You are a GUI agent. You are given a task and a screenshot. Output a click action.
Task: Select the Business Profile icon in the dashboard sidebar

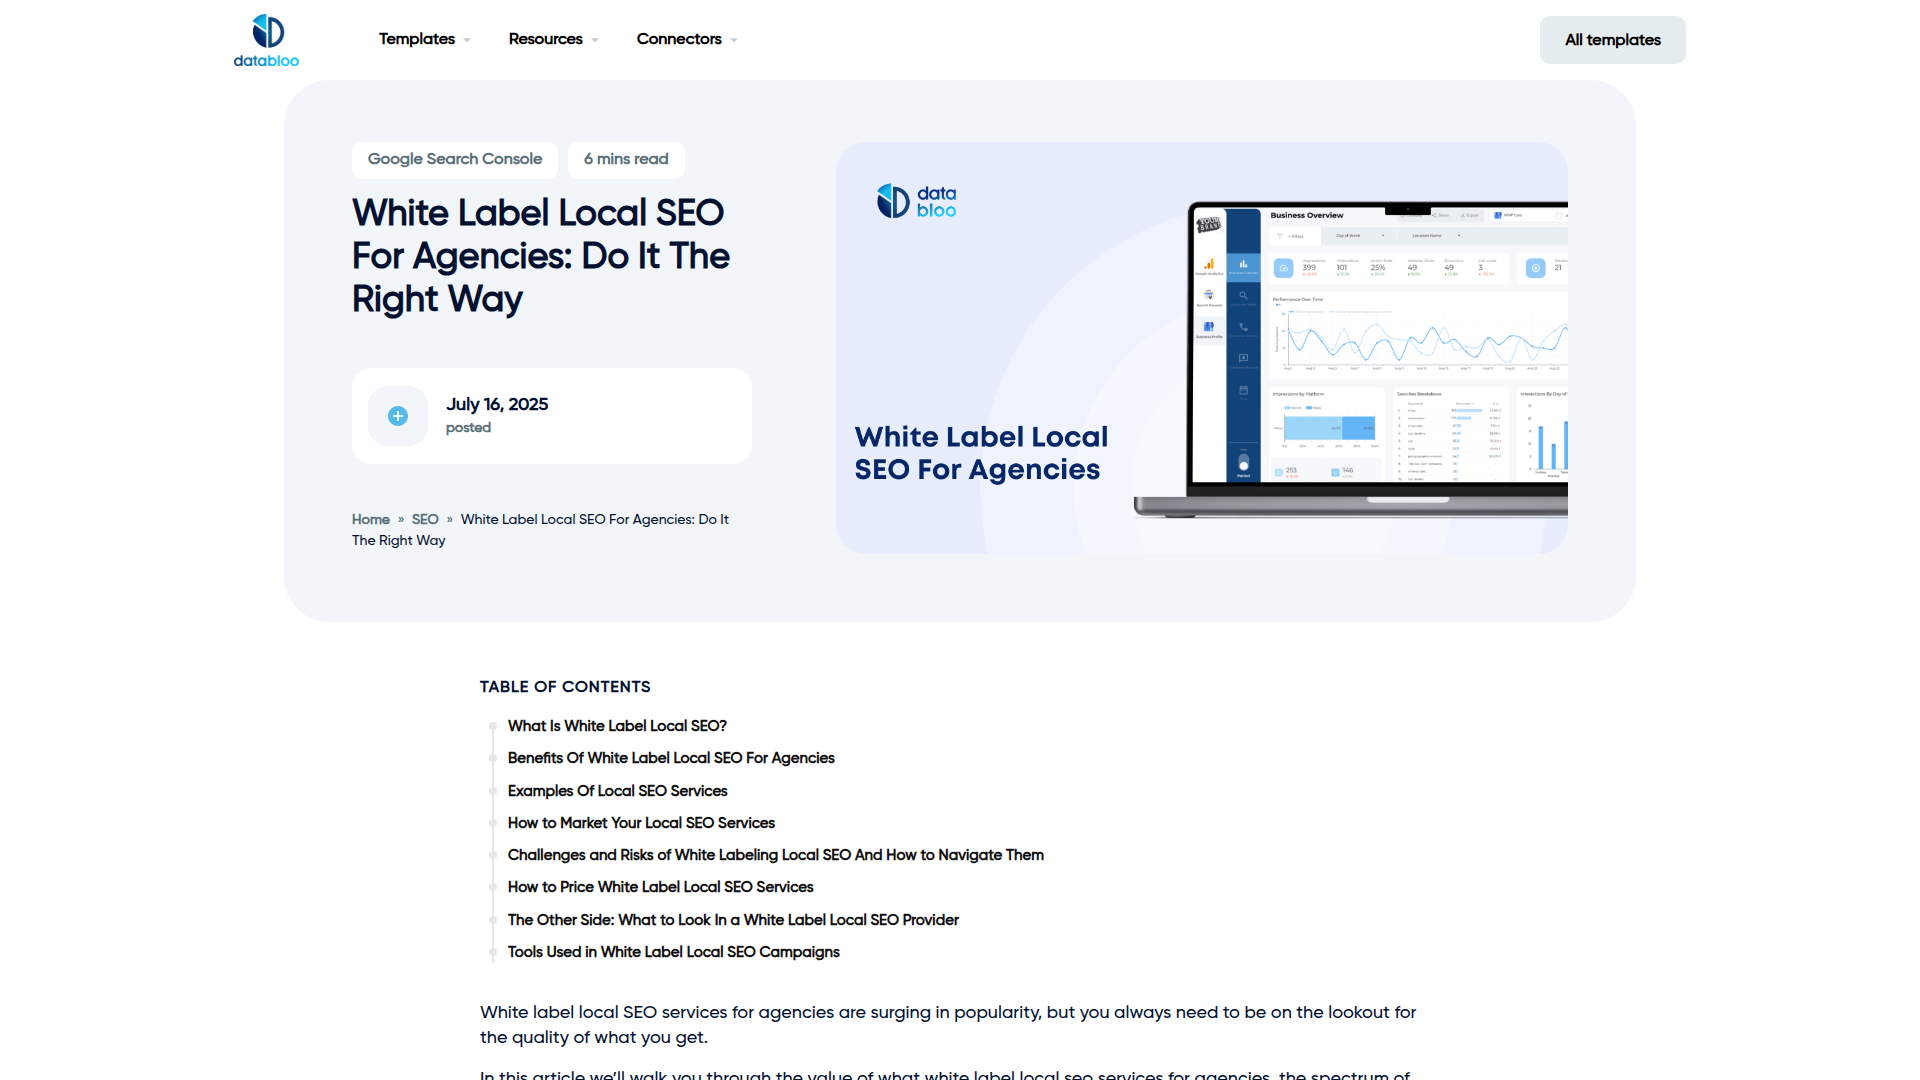coord(1208,326)
